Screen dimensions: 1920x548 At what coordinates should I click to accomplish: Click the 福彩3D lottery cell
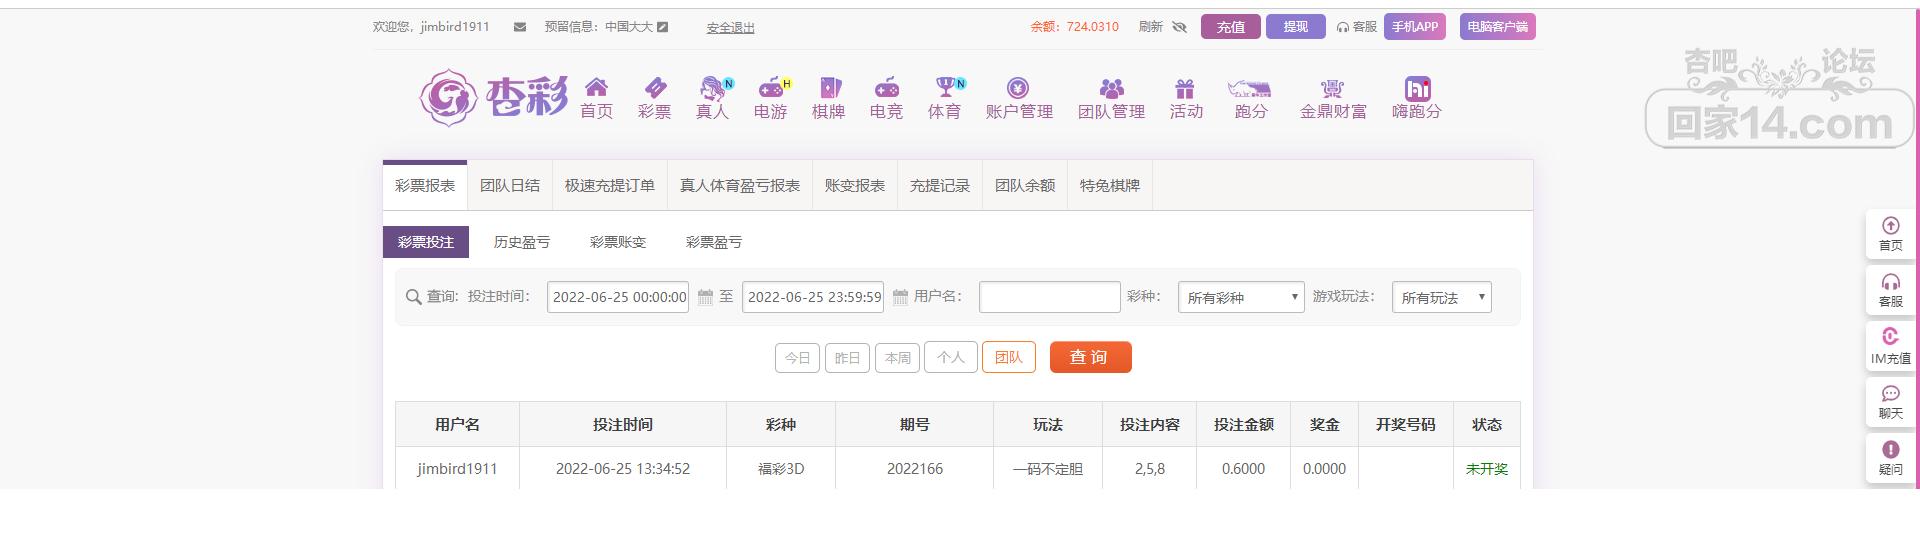click(x=781, y=469)
